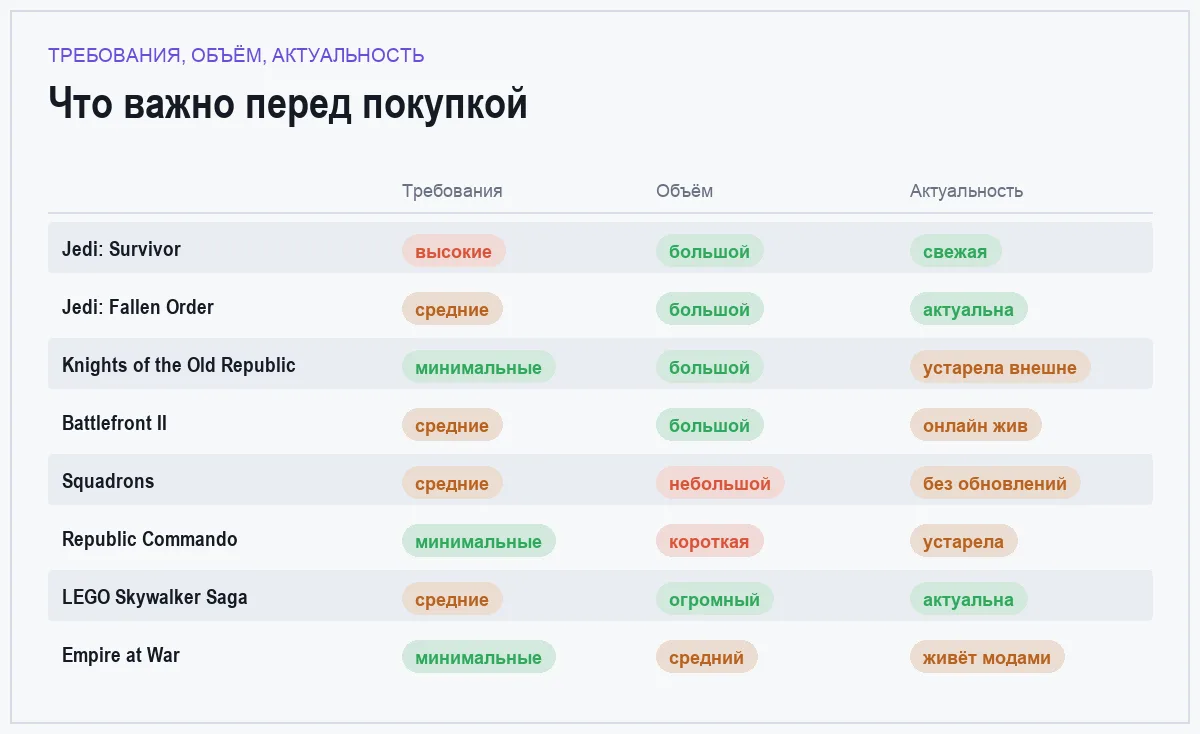This screenshot has width=1200, height=734.
Task: Click the "средние" badge in Squadrons row
Action: coord(452,483)
